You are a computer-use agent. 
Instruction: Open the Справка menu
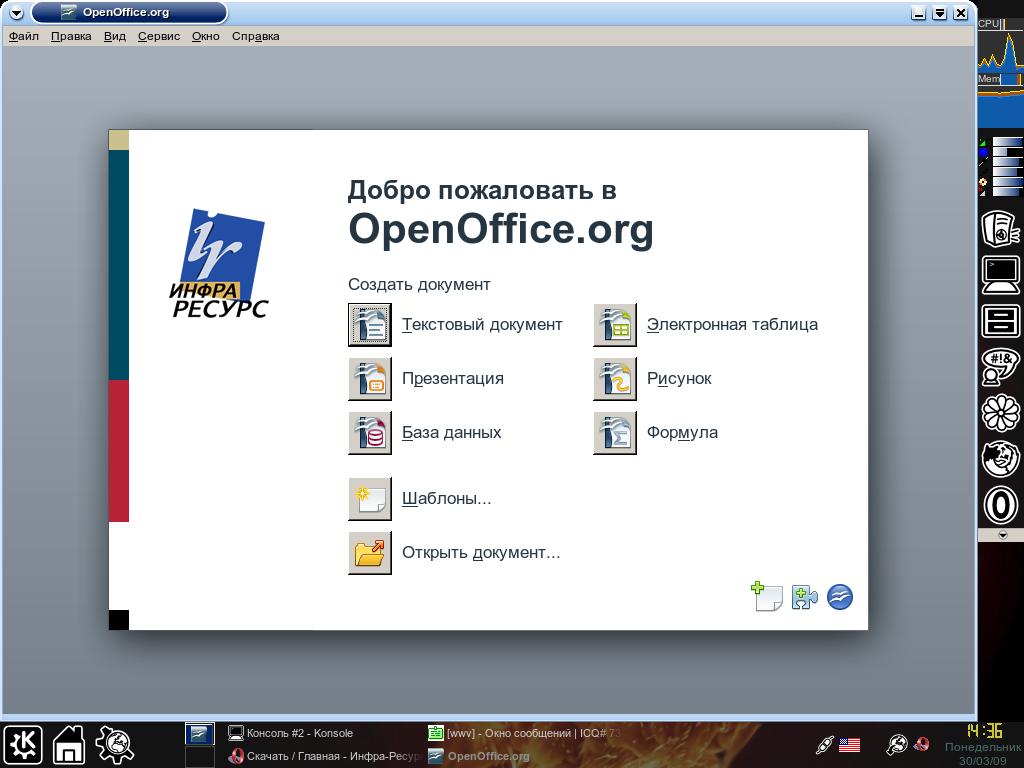click(255, 36)
